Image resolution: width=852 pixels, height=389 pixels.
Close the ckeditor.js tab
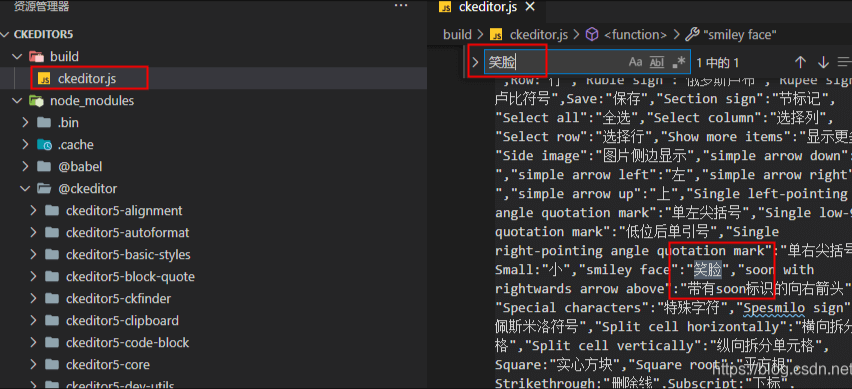(x=531, y=7)
